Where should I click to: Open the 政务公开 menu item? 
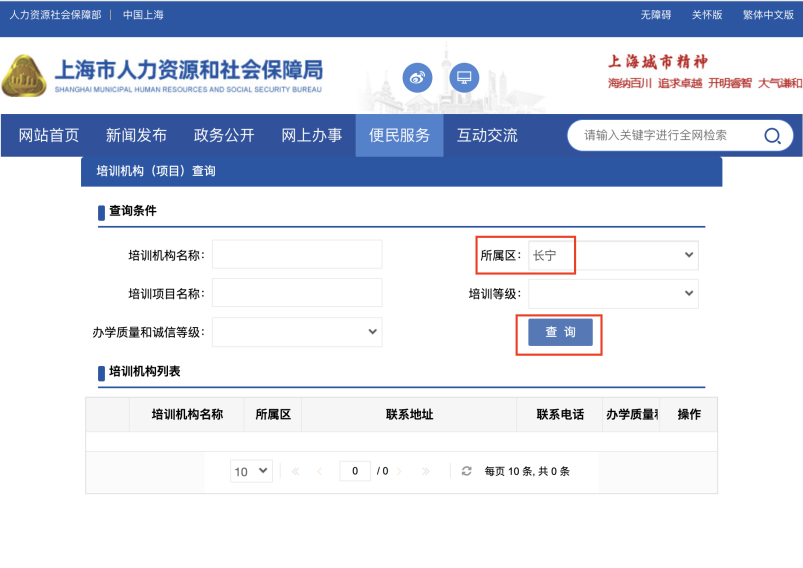click(x=224, y=135)
